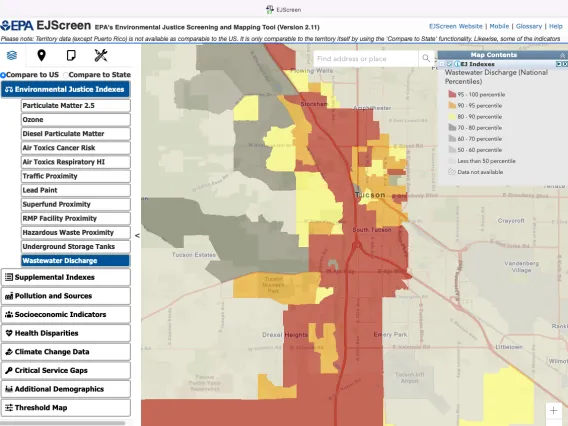This screenshot has width=568, height=426.
Task: Toggle the EJ Indexes layer visibility checkbox
Action: point(450,64)
